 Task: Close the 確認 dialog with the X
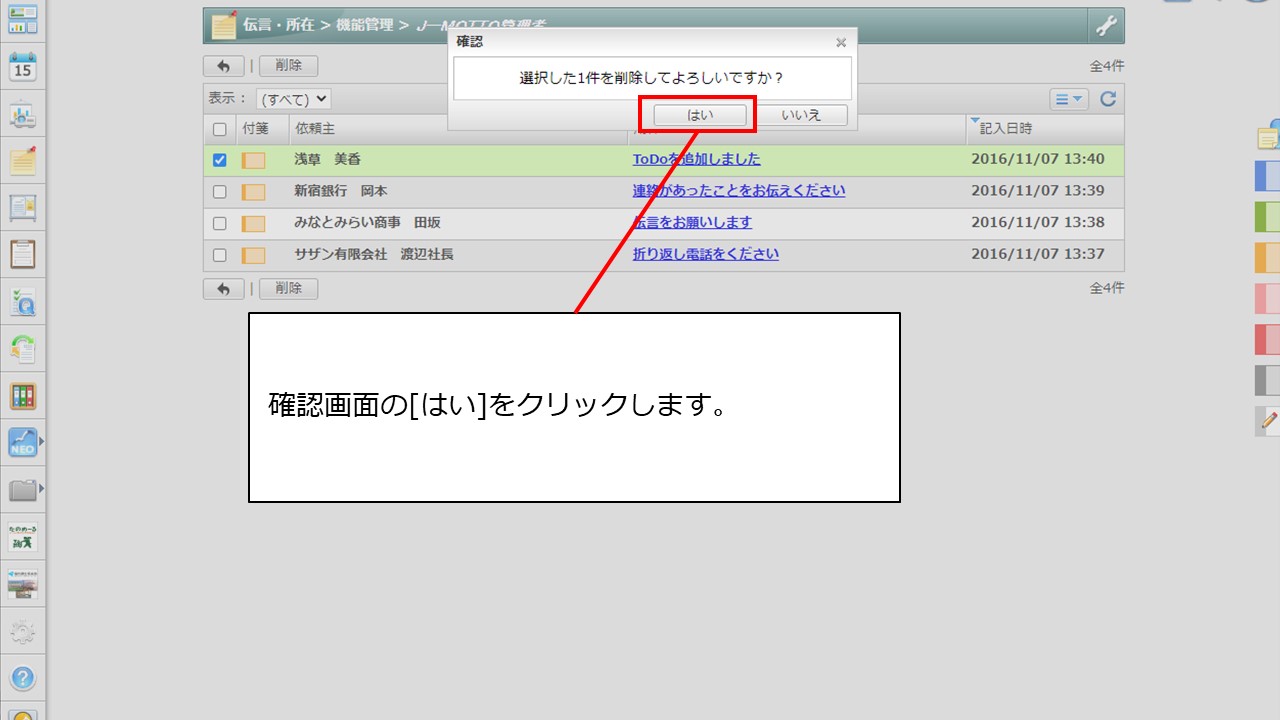pos(841,42)
